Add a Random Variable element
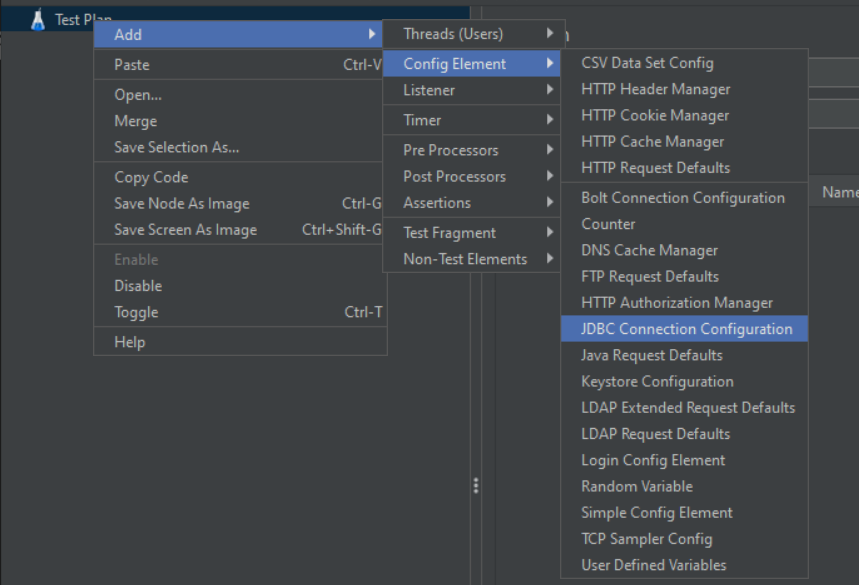Viewport: 859px width, 585px height. 684,487
